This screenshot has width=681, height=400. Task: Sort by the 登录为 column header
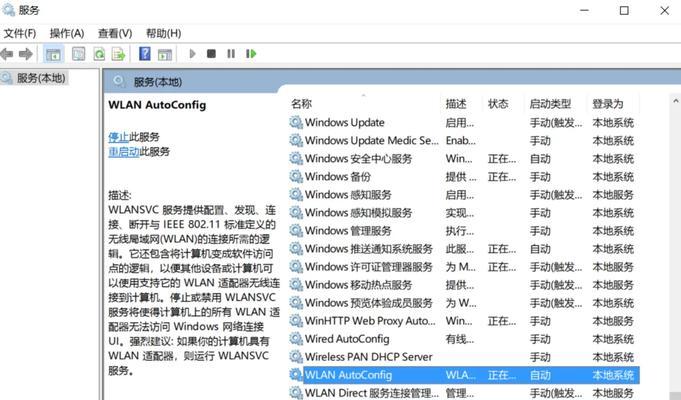pos(608,104)
